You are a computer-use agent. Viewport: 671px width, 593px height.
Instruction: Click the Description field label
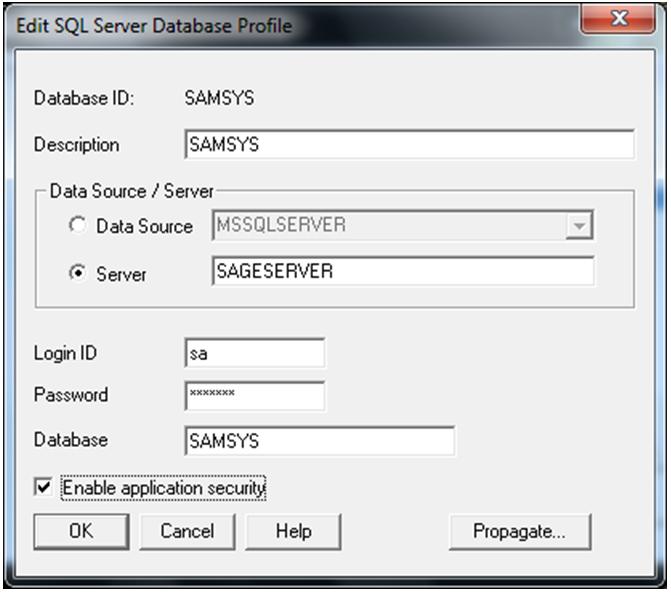(x=77, y=145)
